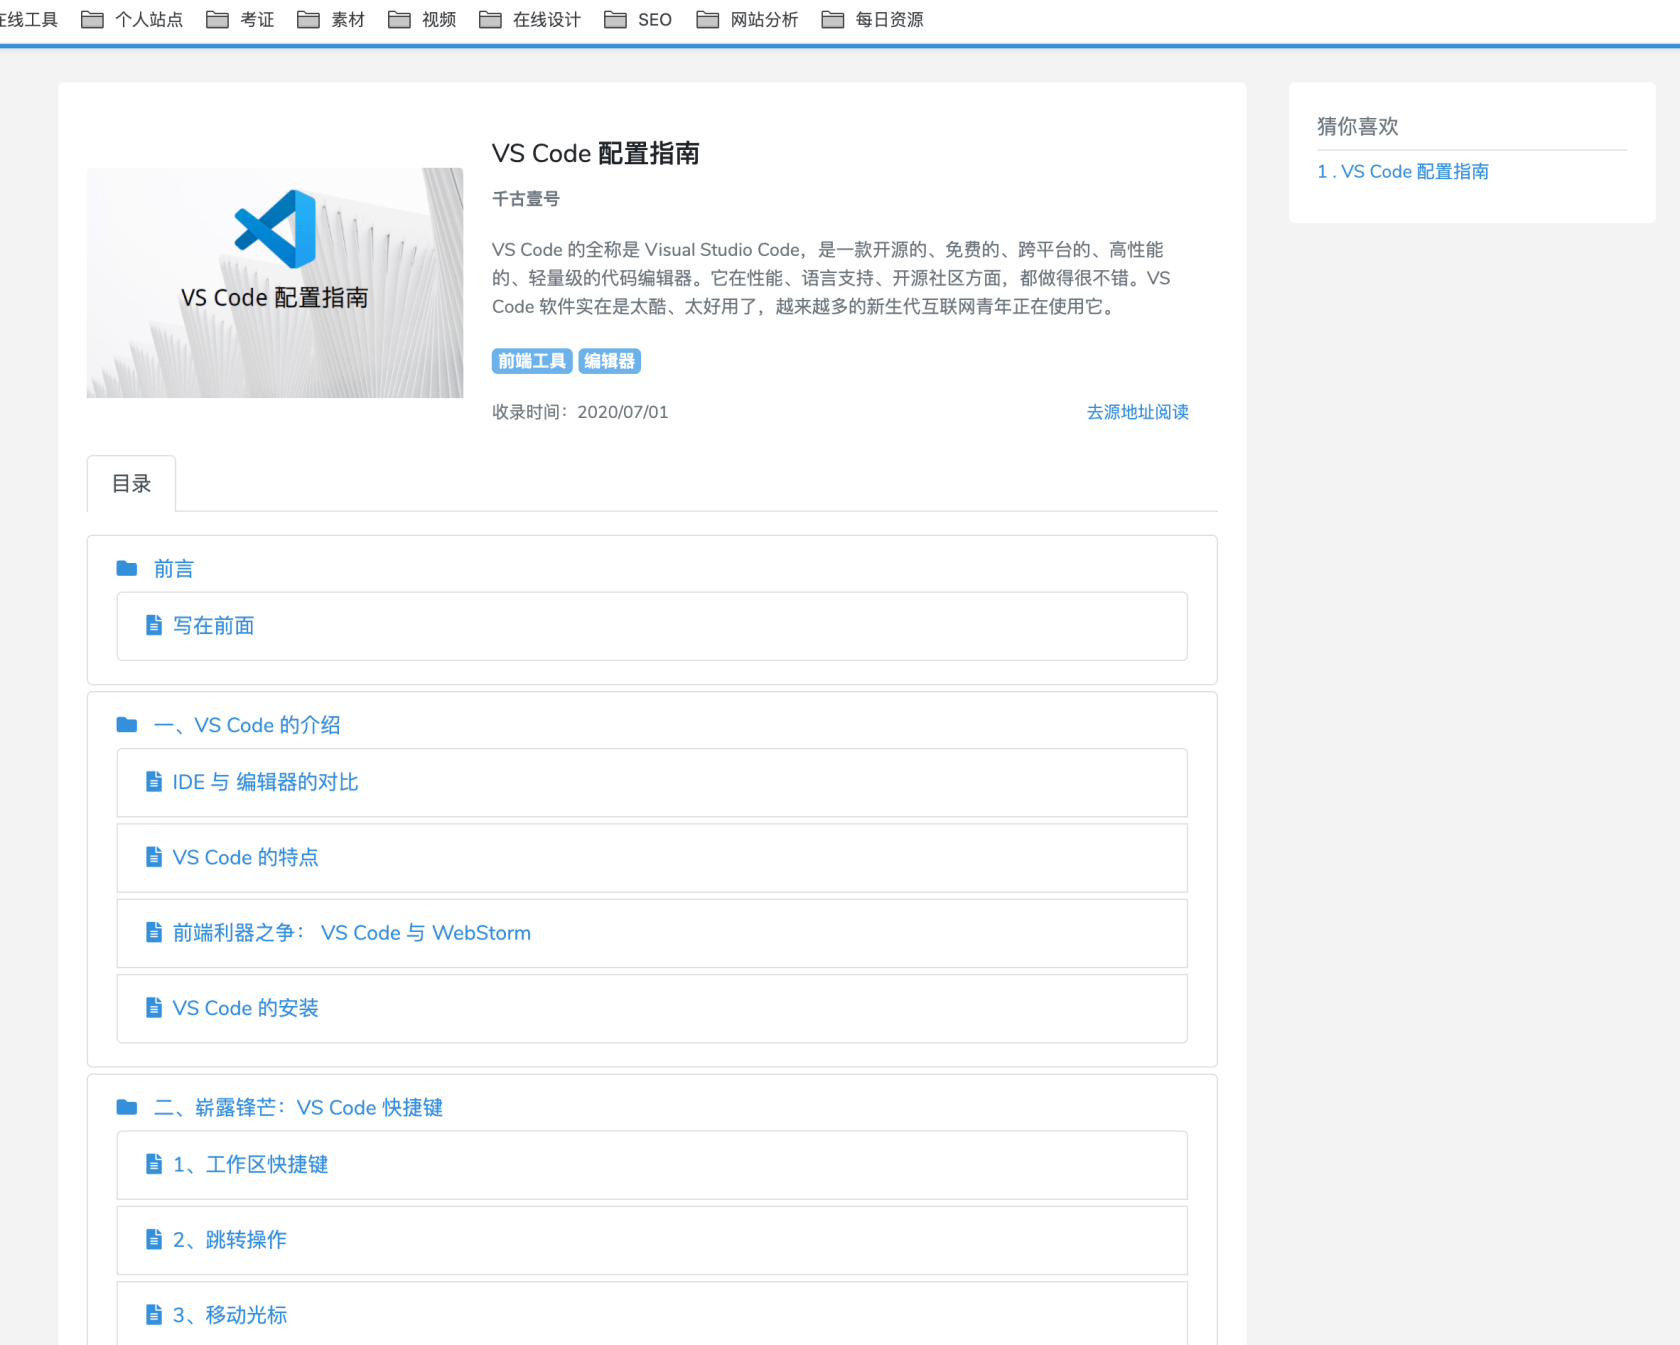1680x1345 pixels.
Task: Open the 在线设计 bookmark folder
Action: (x=530, y=20)
